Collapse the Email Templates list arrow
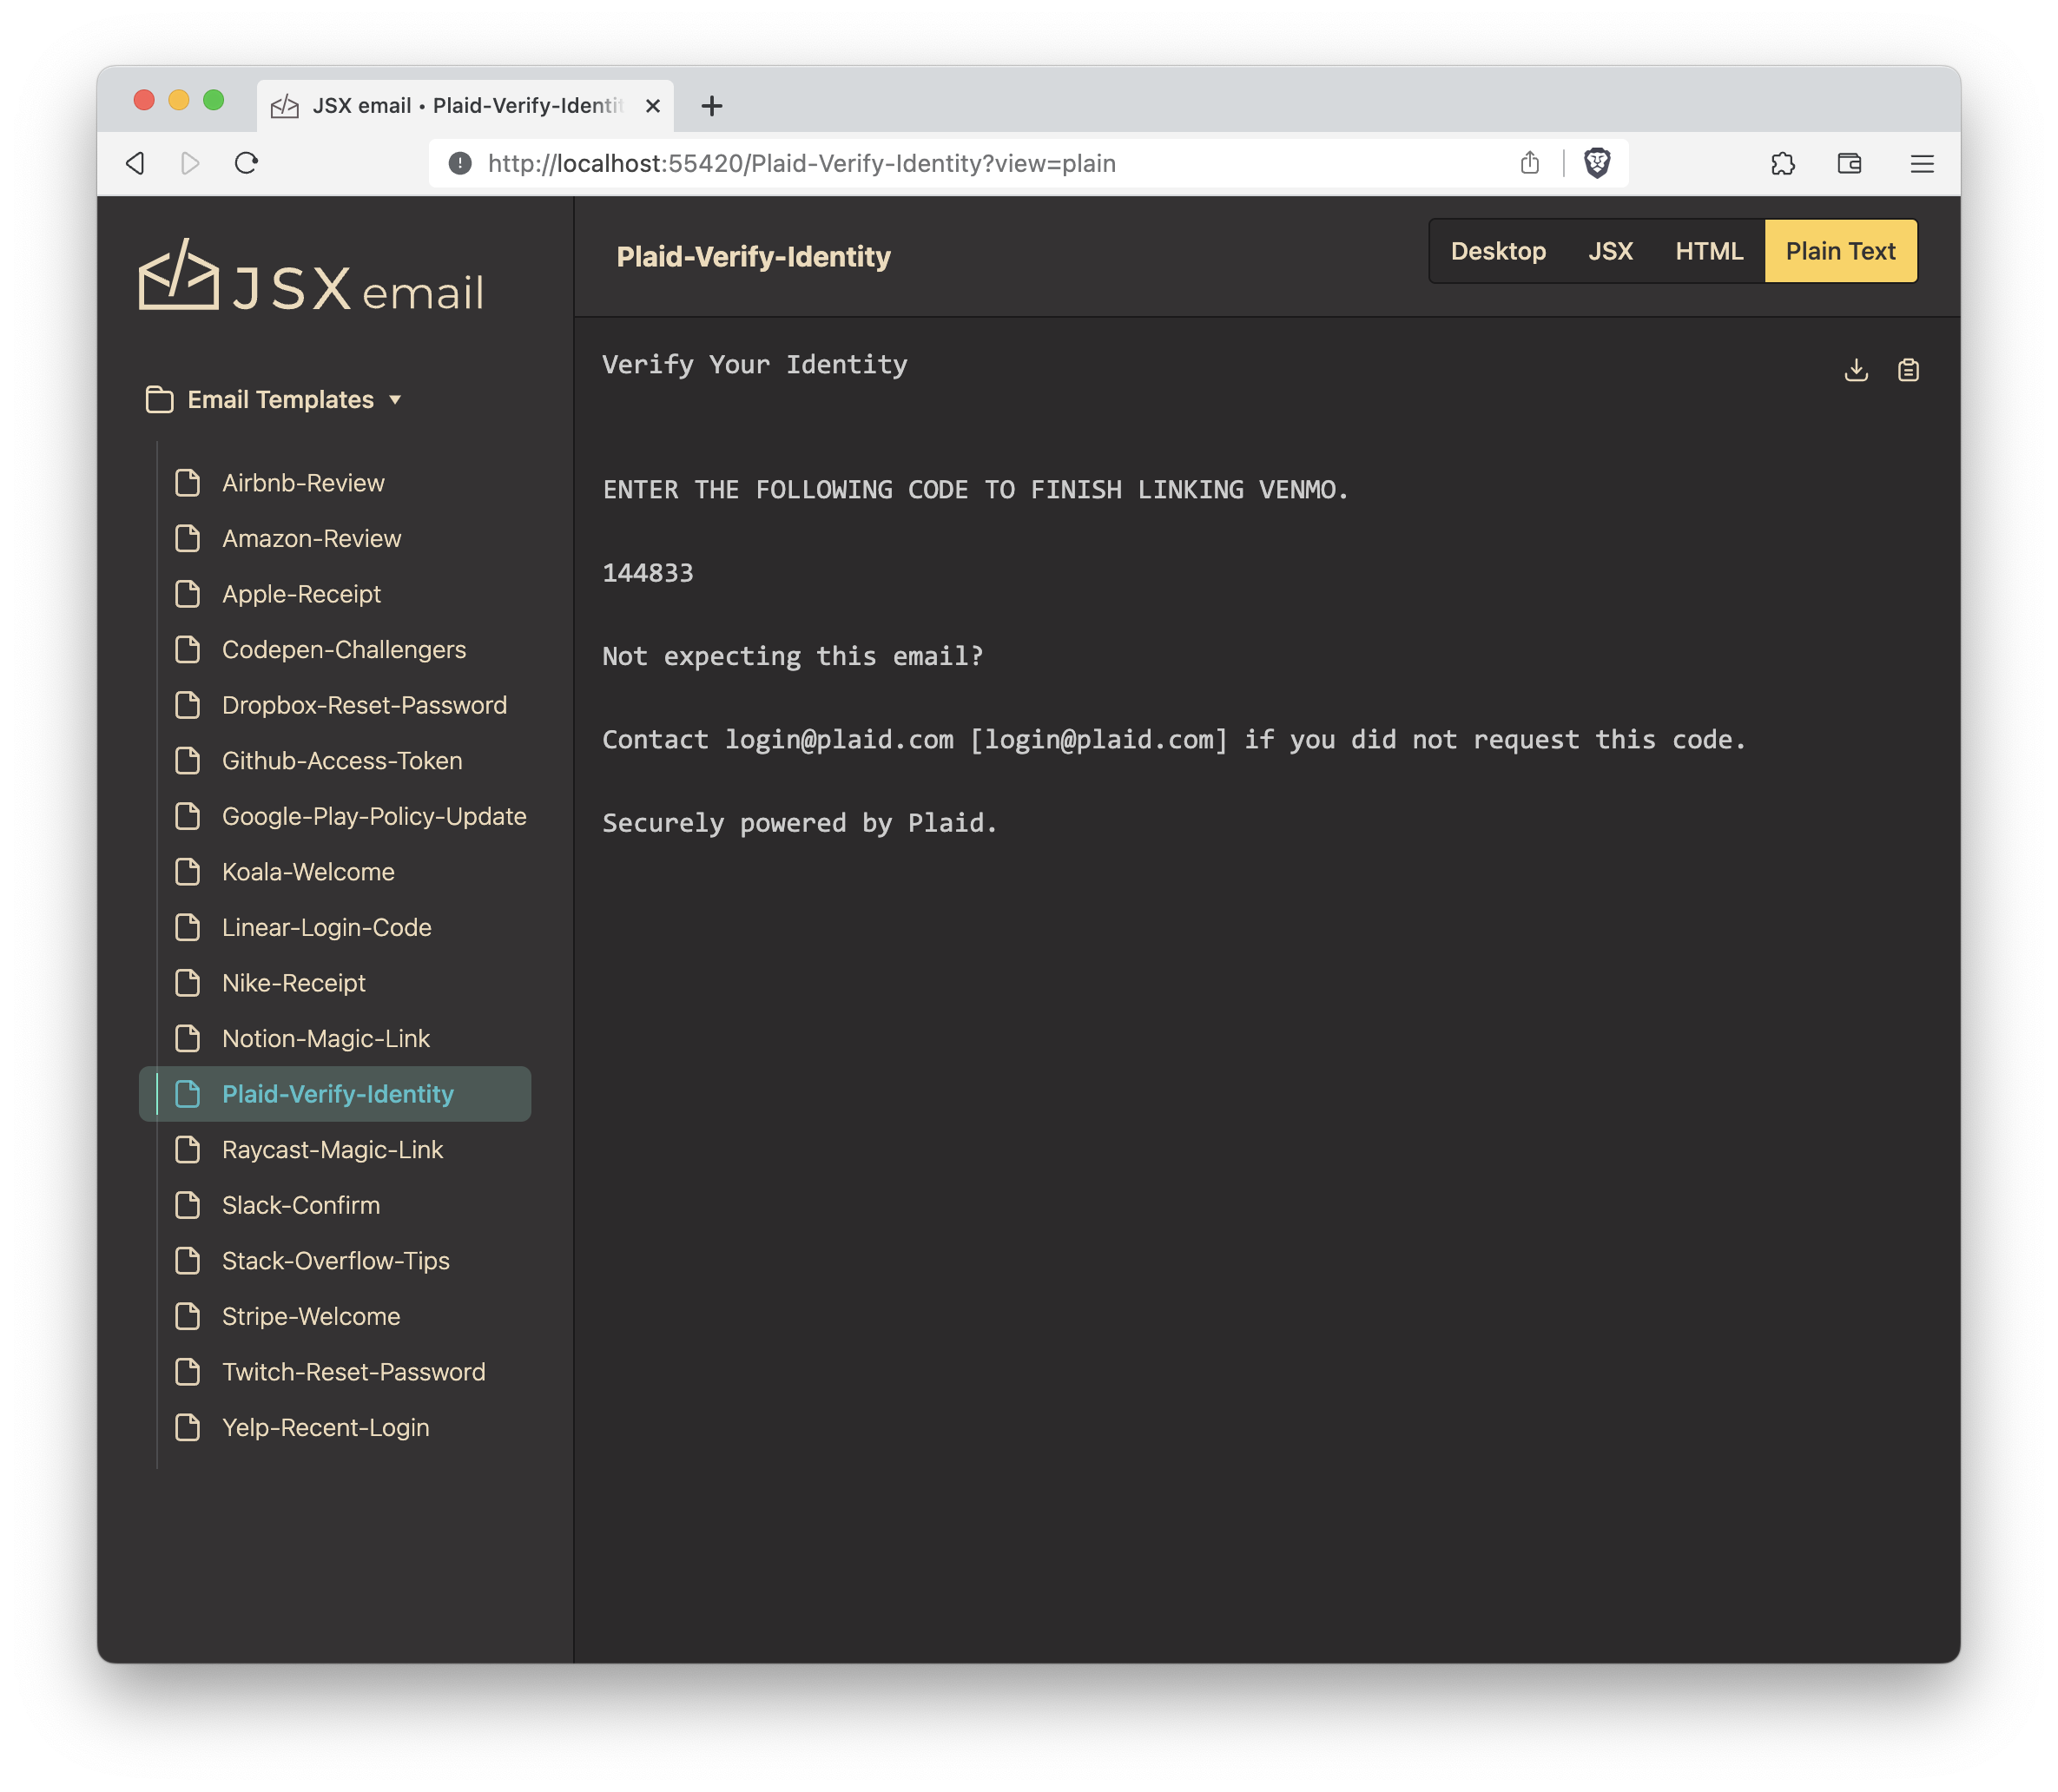The image size is (2058, 1792). click(395, 400)
